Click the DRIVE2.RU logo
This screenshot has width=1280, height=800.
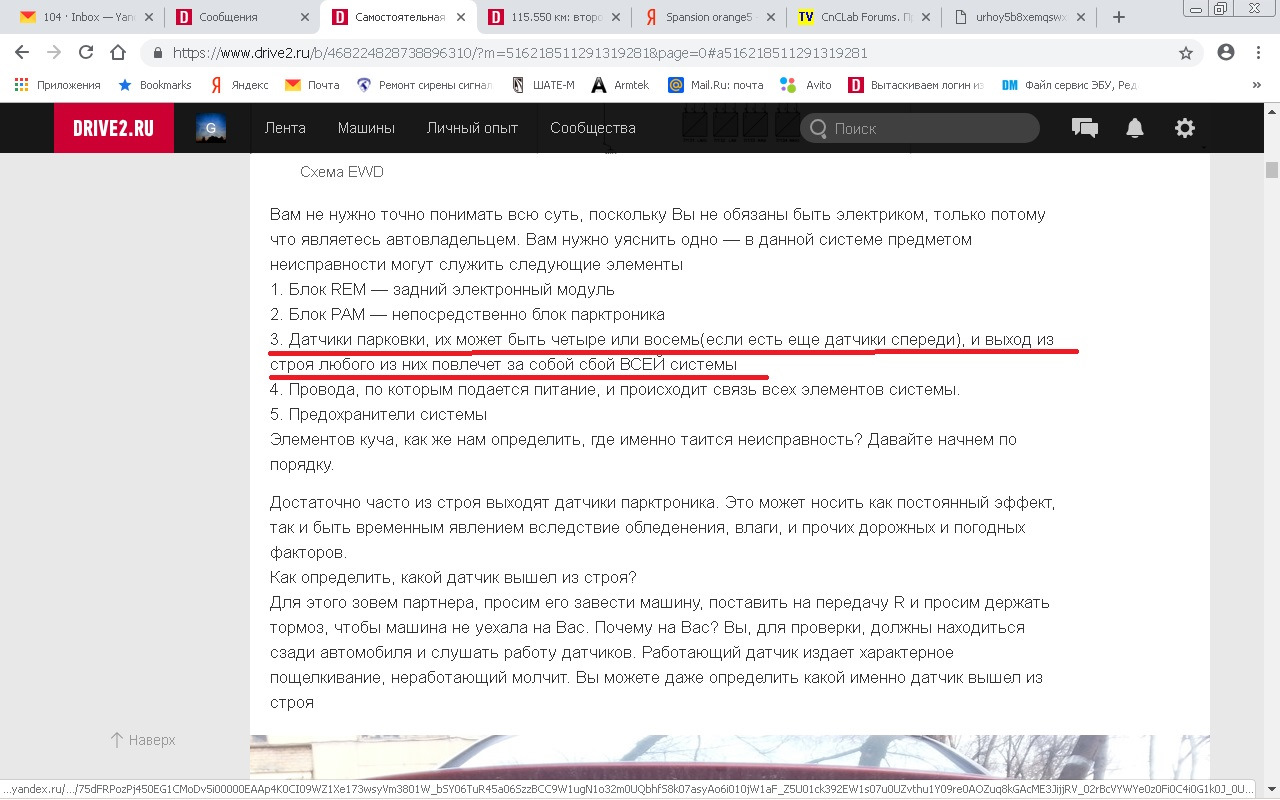pyautogui.click(x=113, y=128)
